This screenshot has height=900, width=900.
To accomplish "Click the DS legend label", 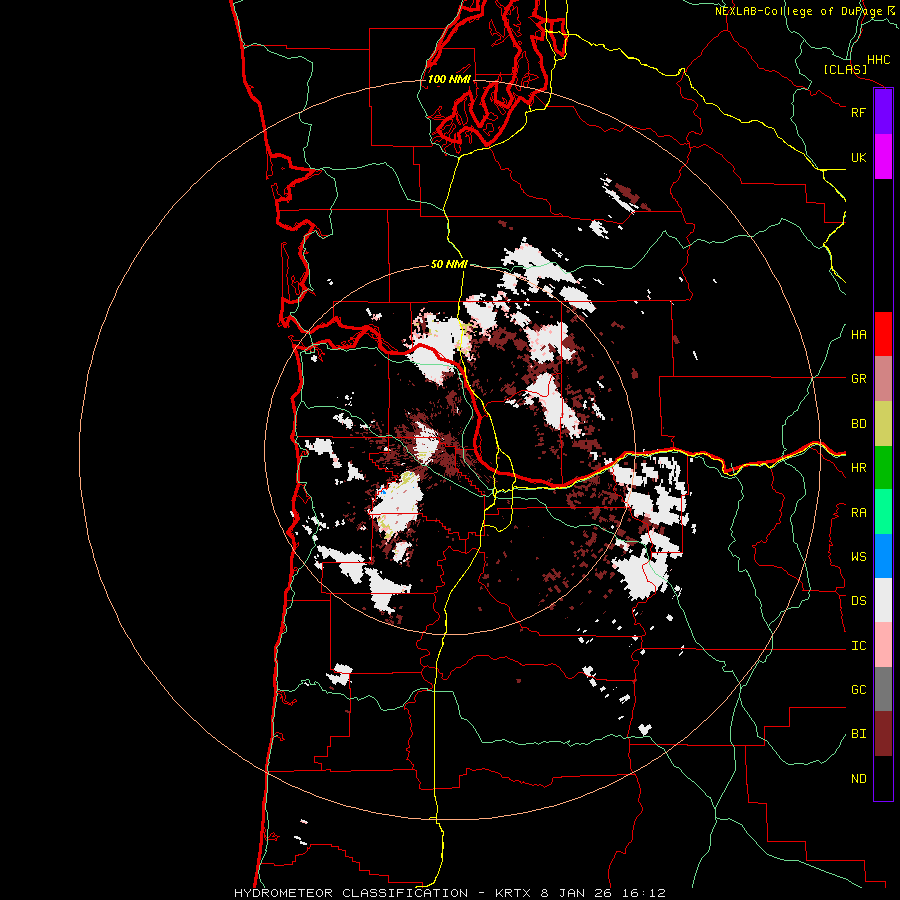I will (x=858, y=601).
